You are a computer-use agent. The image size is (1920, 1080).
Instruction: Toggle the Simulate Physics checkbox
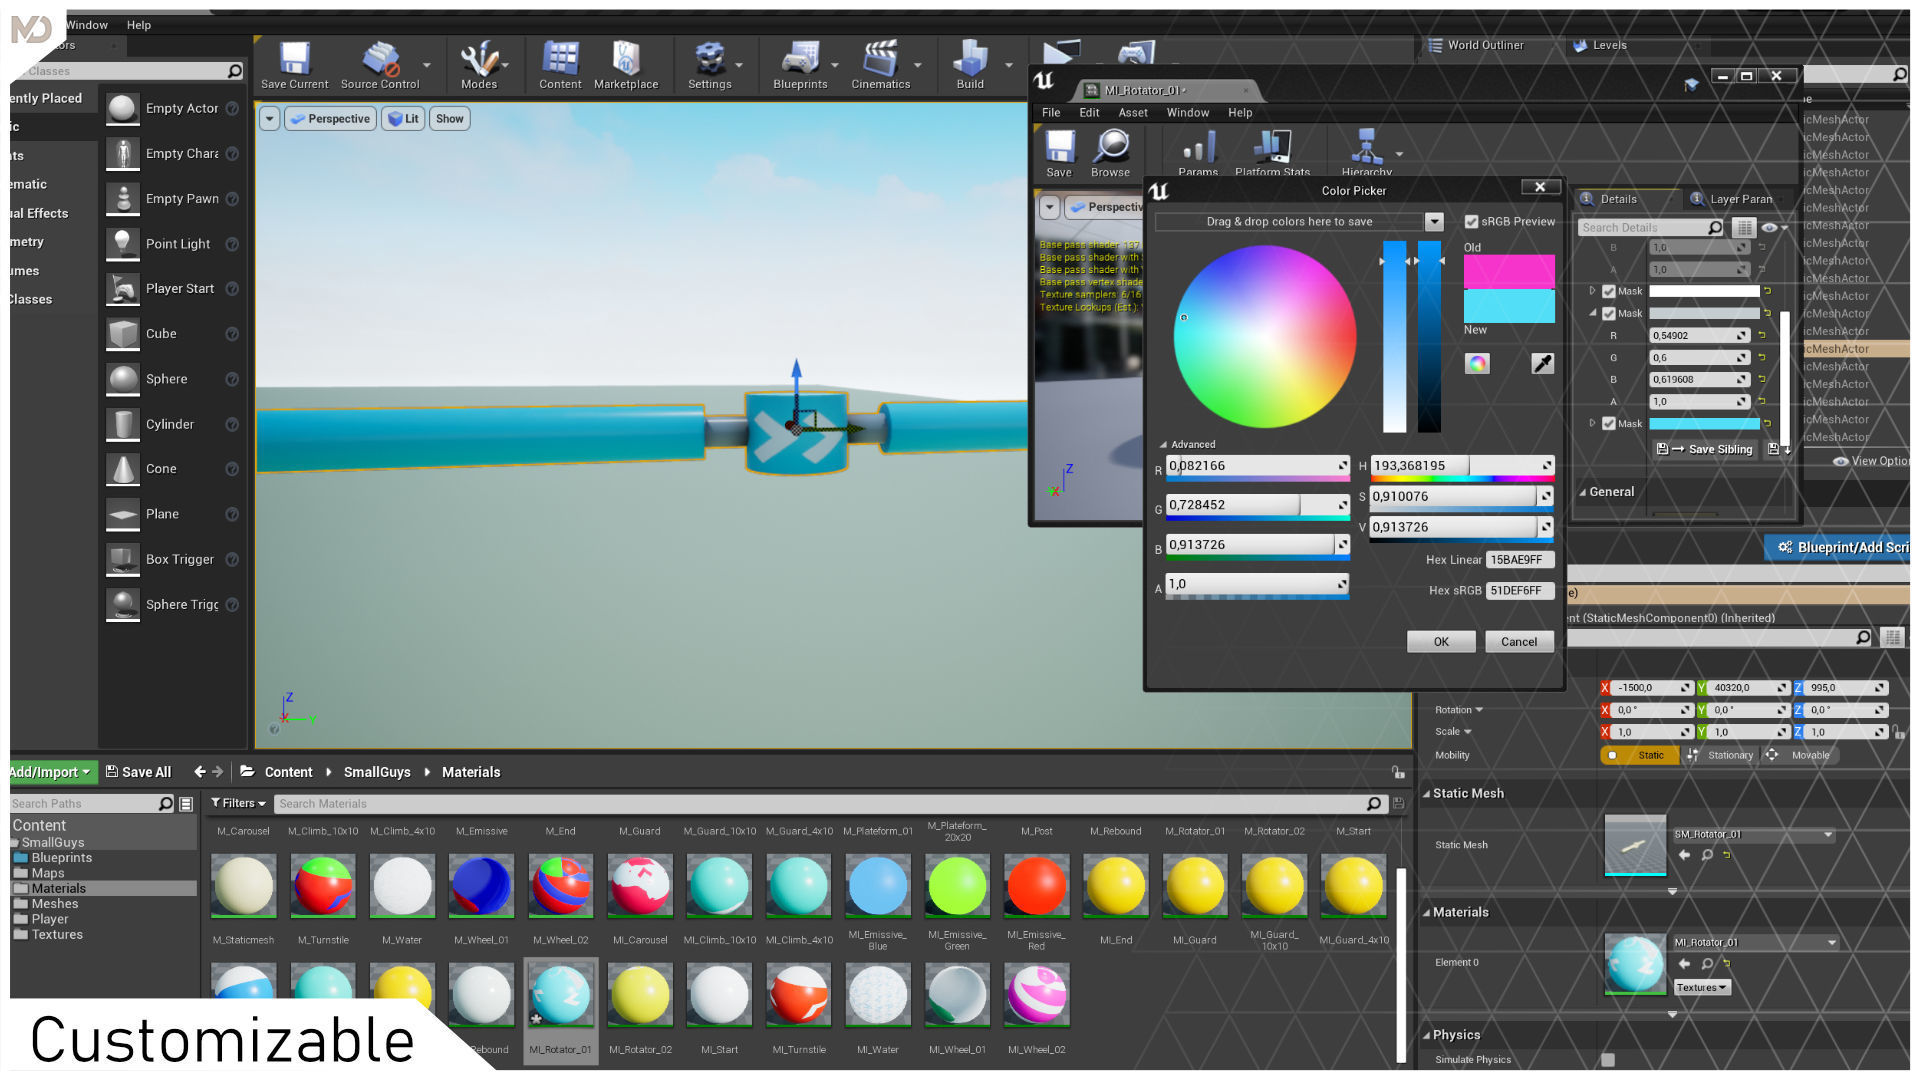pyautogui.click(x=1608, y=1060)
